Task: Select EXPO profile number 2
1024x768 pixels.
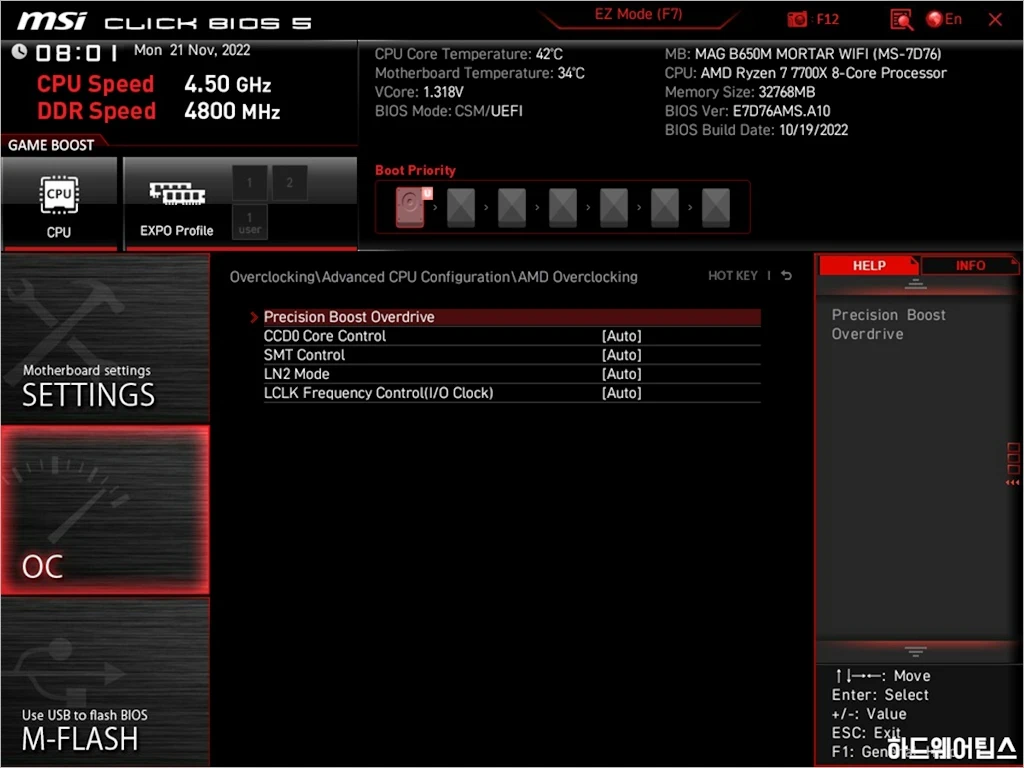Action: click(289, 182)
